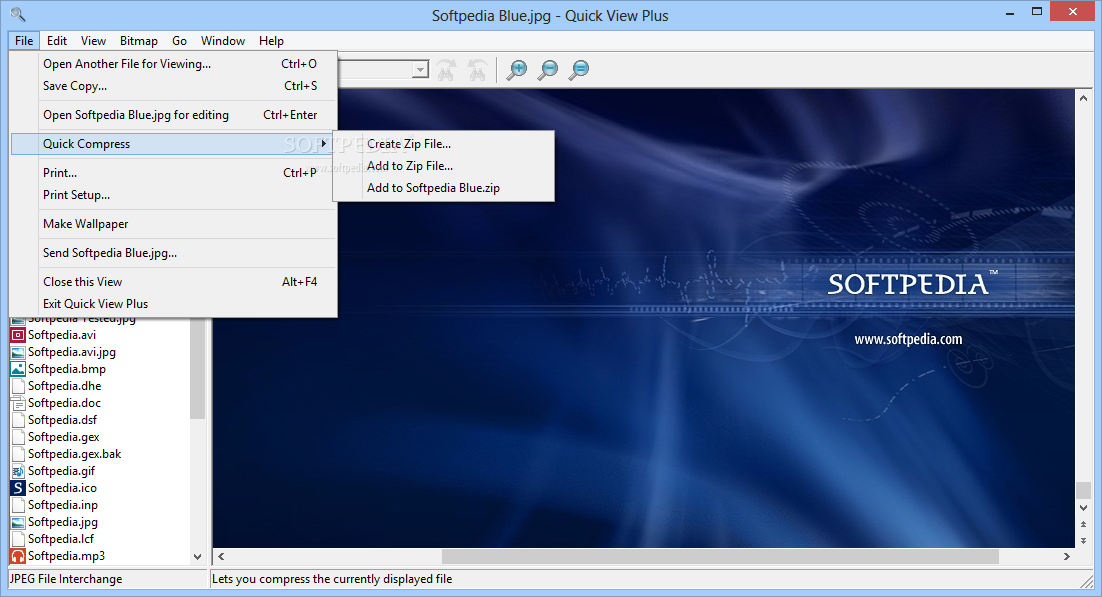Choose Add to Zip File... item
The width and height of the screenshot is (1102, 597).
coord(443,166)
